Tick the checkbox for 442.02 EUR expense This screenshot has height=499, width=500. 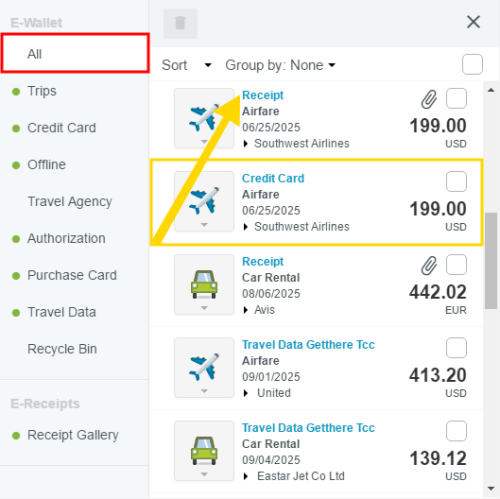click(x=456, y=265)
